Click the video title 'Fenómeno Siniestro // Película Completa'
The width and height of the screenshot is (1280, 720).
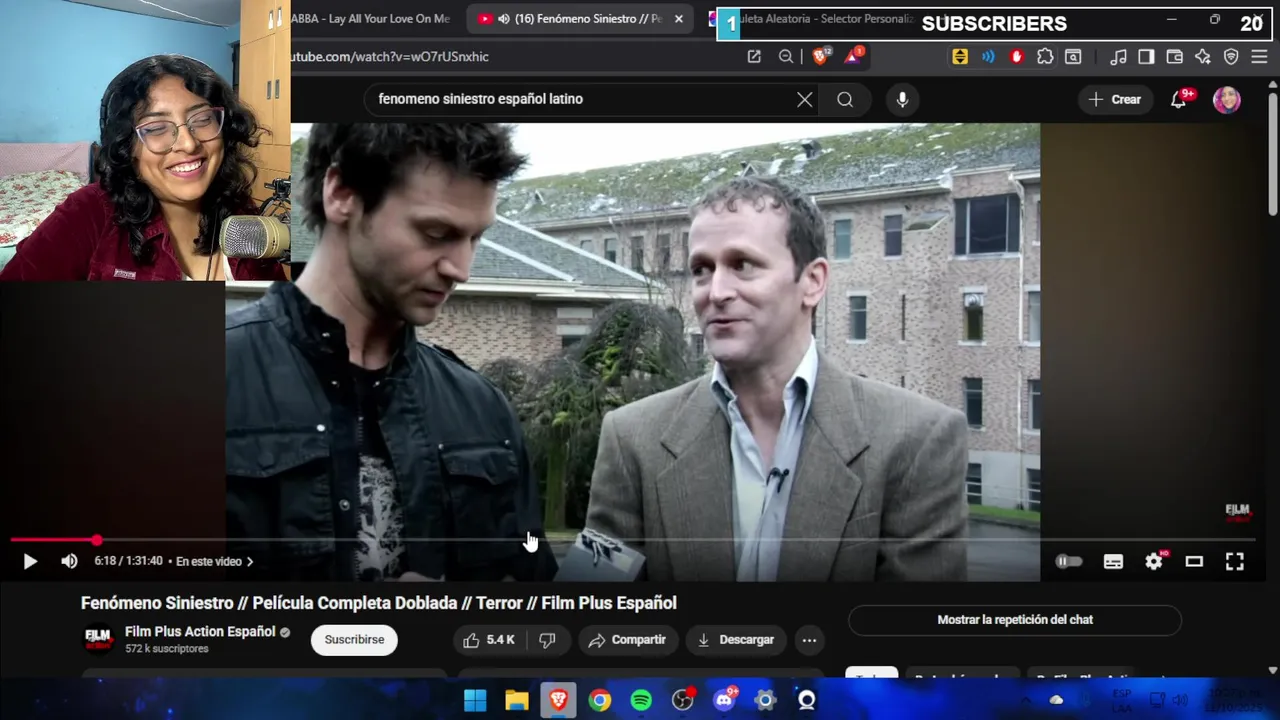click(x=379, y=603)
